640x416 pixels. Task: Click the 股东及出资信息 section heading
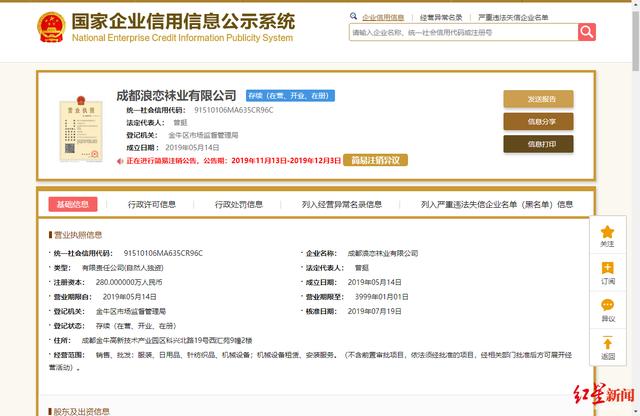coord(82,411)
